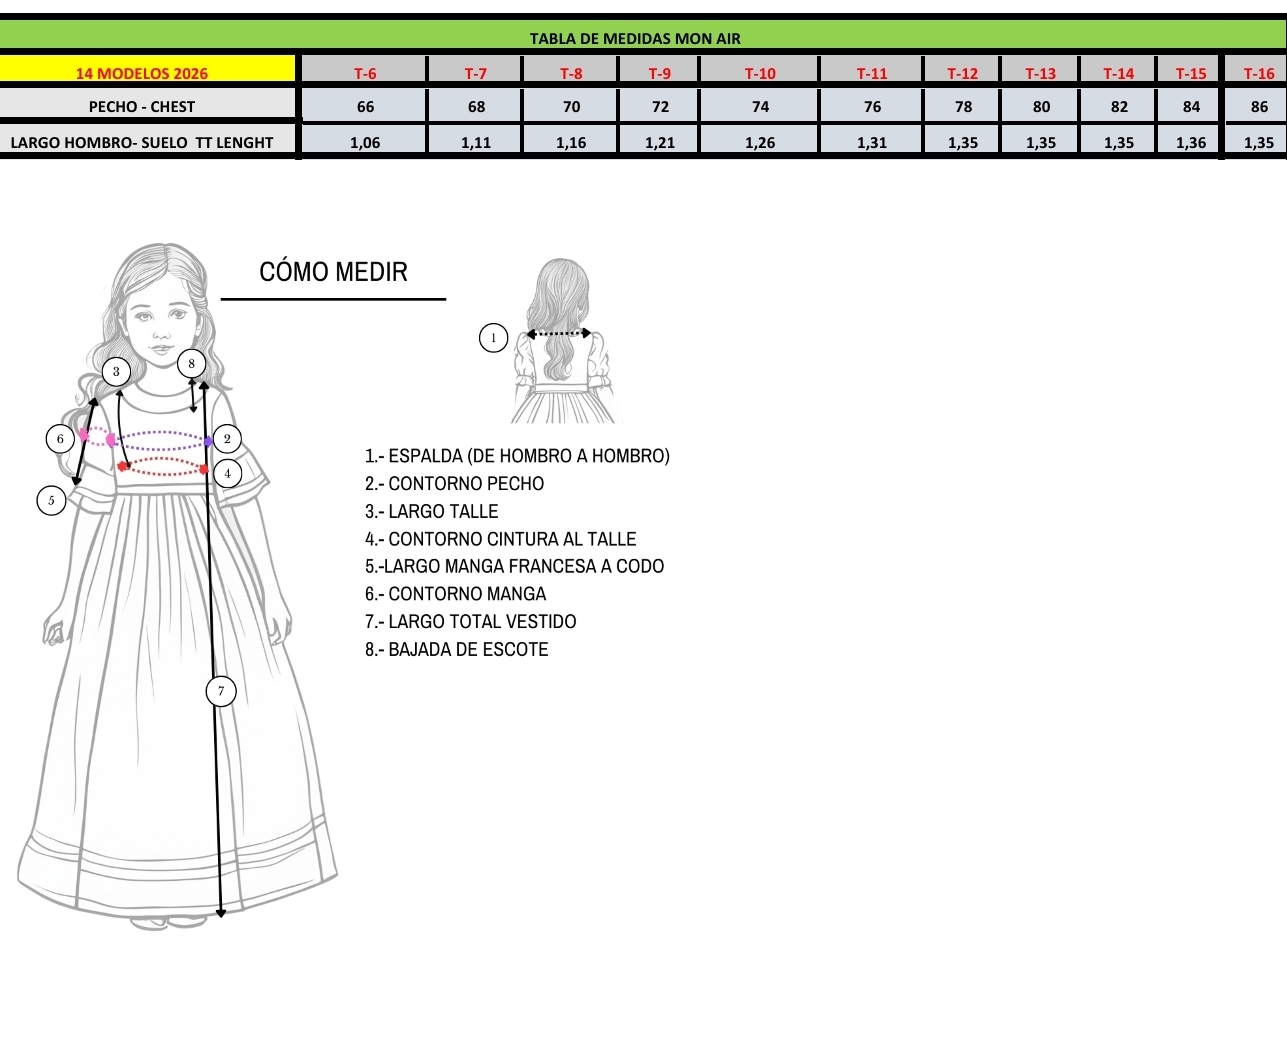
Task: Select the circled number 7 on skirt
Action: (x=221, y=690)
